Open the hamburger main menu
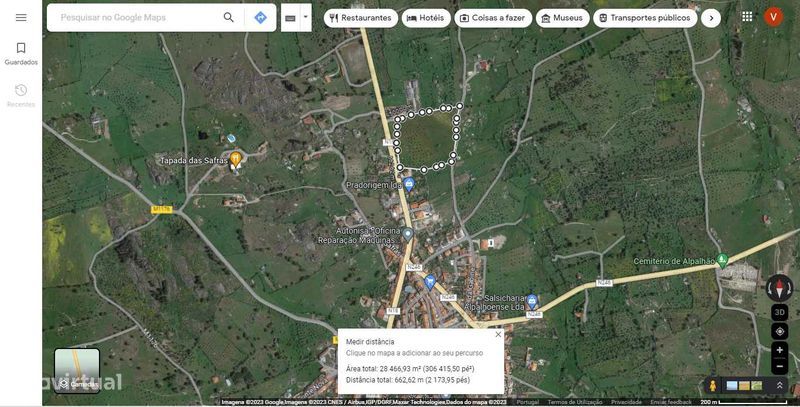 click(x=21, y=18)
